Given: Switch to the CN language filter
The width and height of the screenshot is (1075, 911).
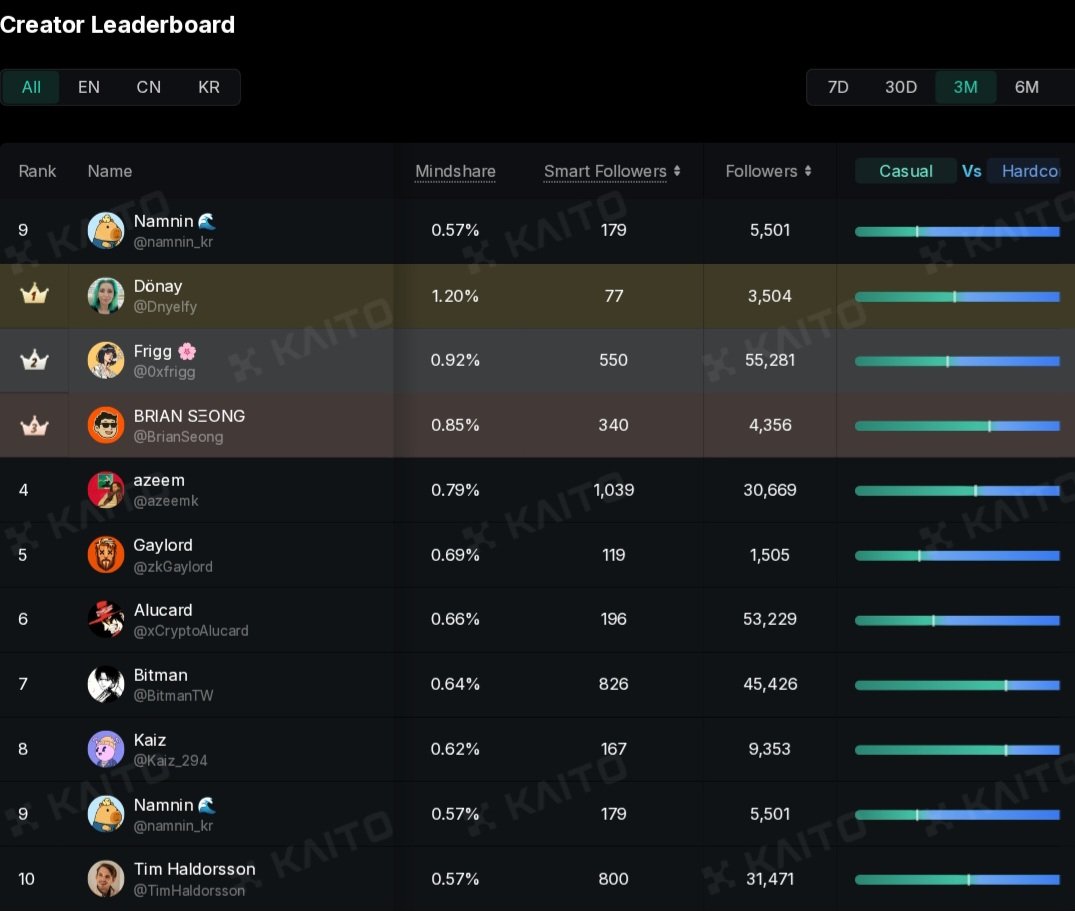Looking at the screenshot, I should pos(149,87).
